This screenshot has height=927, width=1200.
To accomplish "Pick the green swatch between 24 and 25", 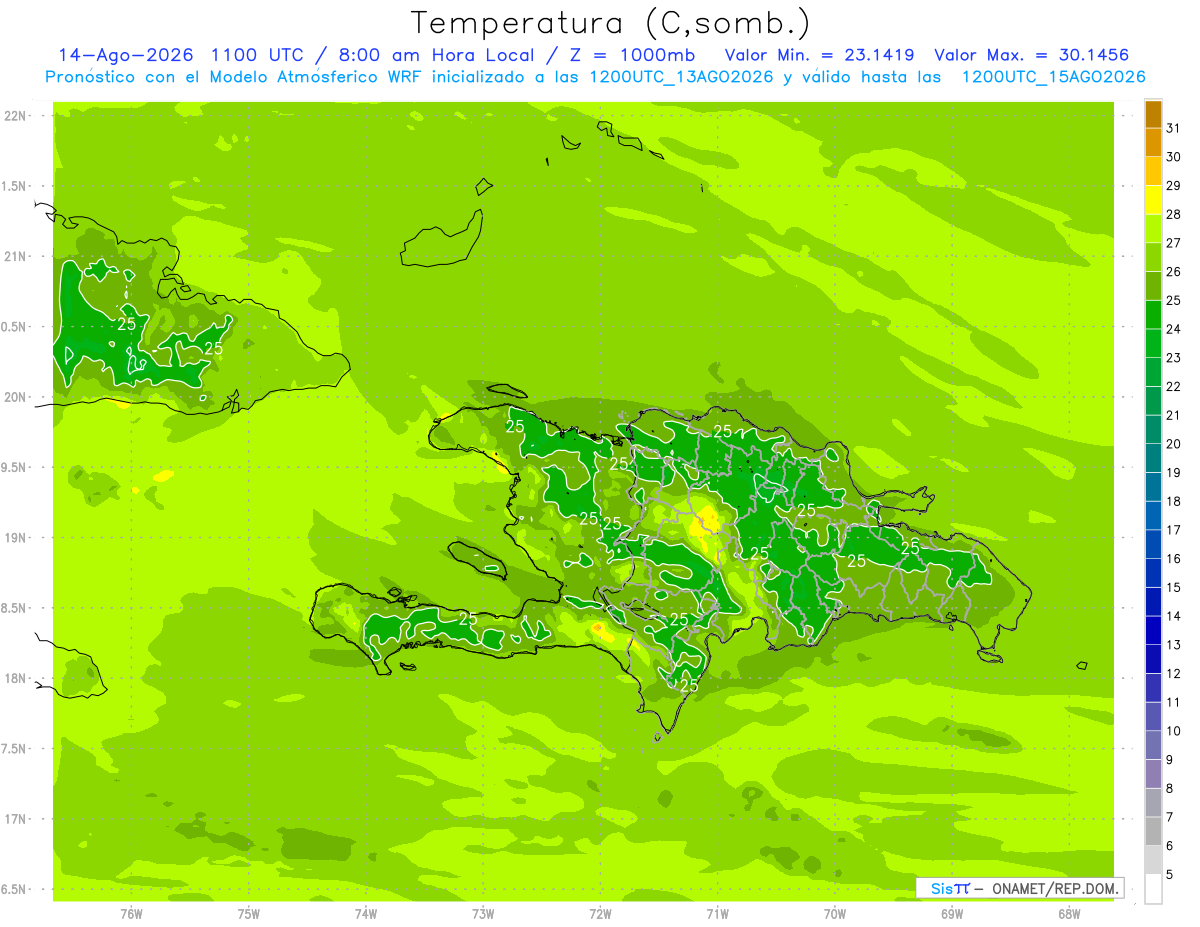I will tap(1153, 315).
